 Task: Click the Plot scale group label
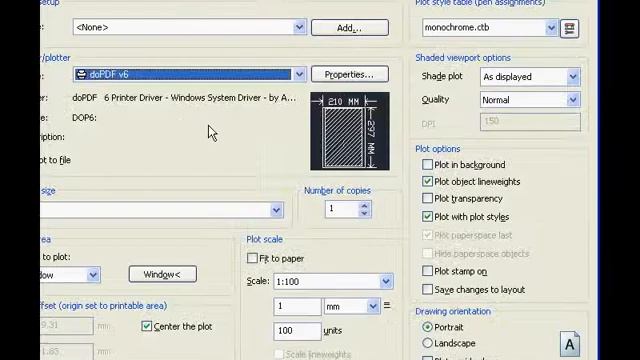tap(264, 239)
